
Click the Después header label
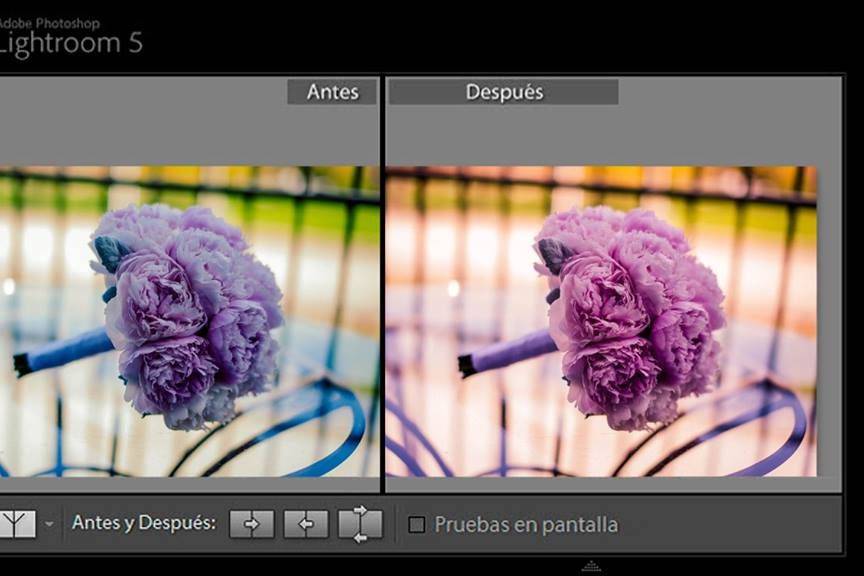504,91
